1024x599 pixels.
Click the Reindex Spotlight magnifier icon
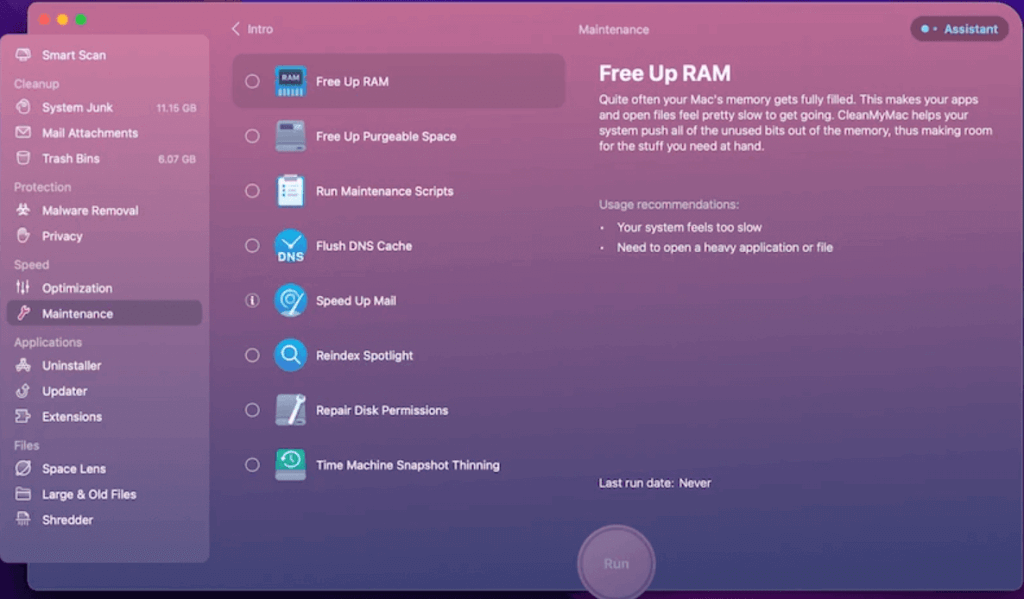point(291,355)
